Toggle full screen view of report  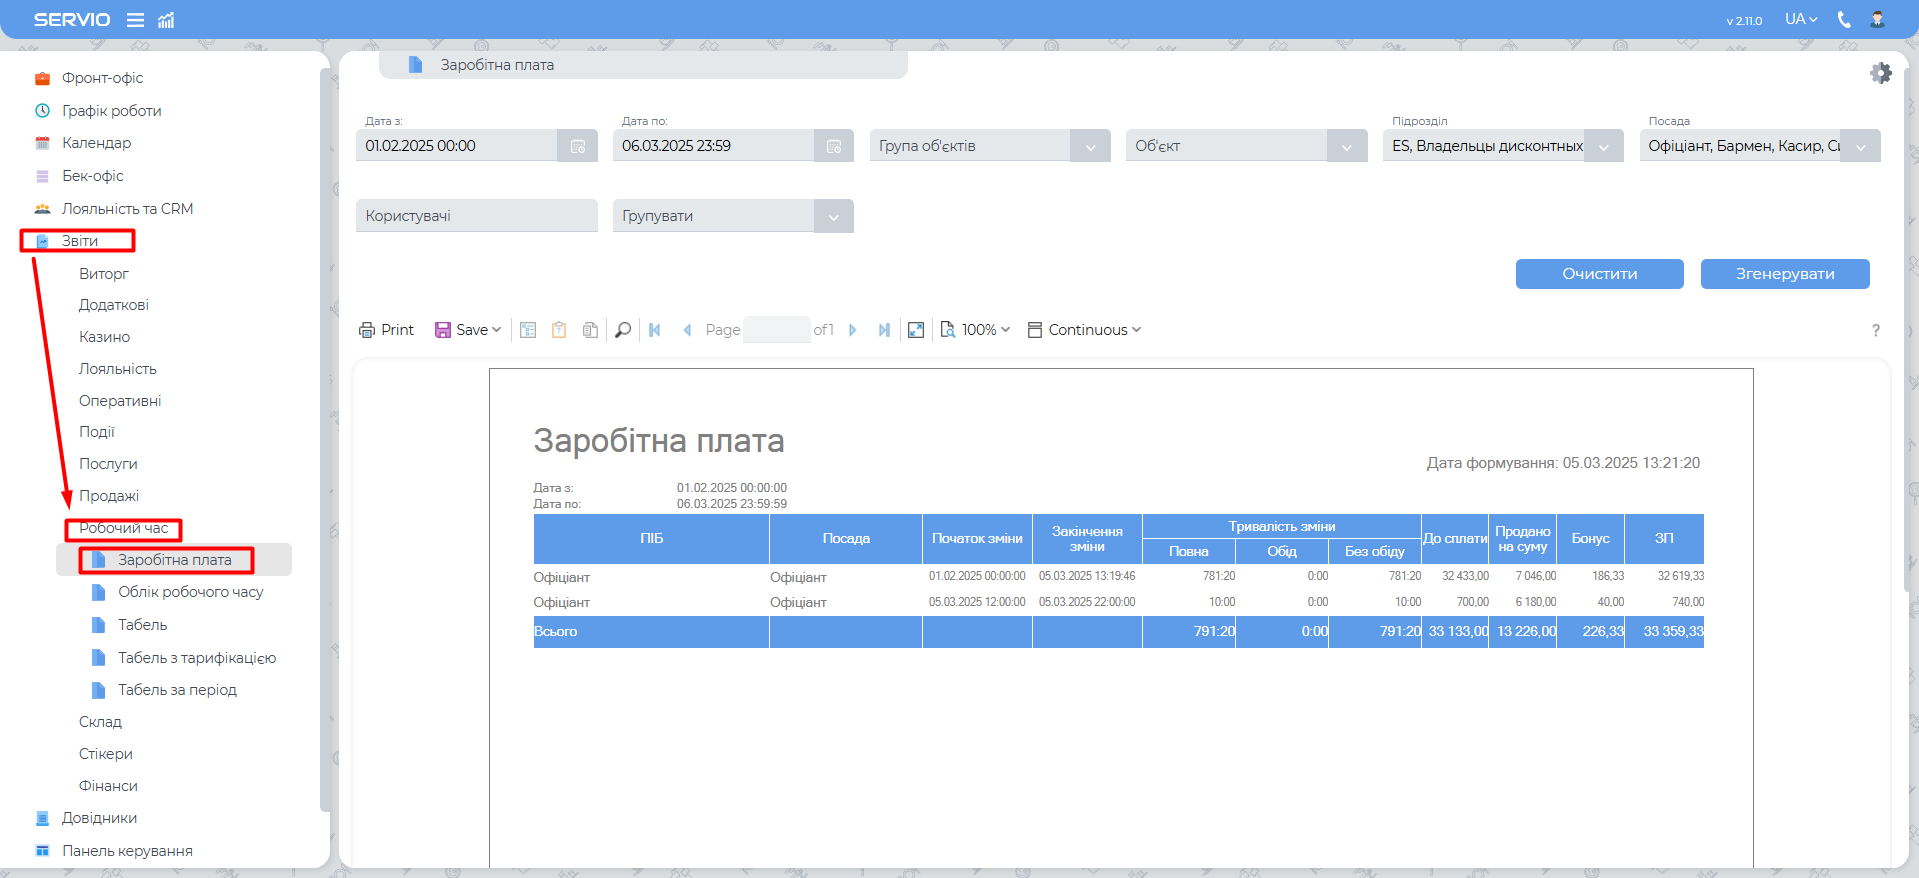coord(915,330)
